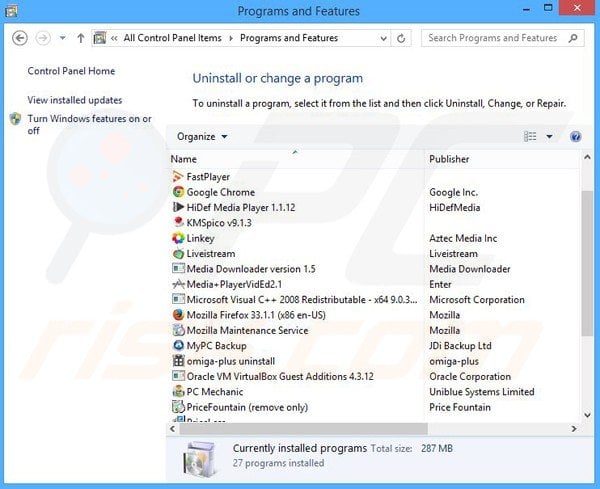Click the back navigation arrow
The height and width of the screenshot is (489, 600).
click(20, 38)
